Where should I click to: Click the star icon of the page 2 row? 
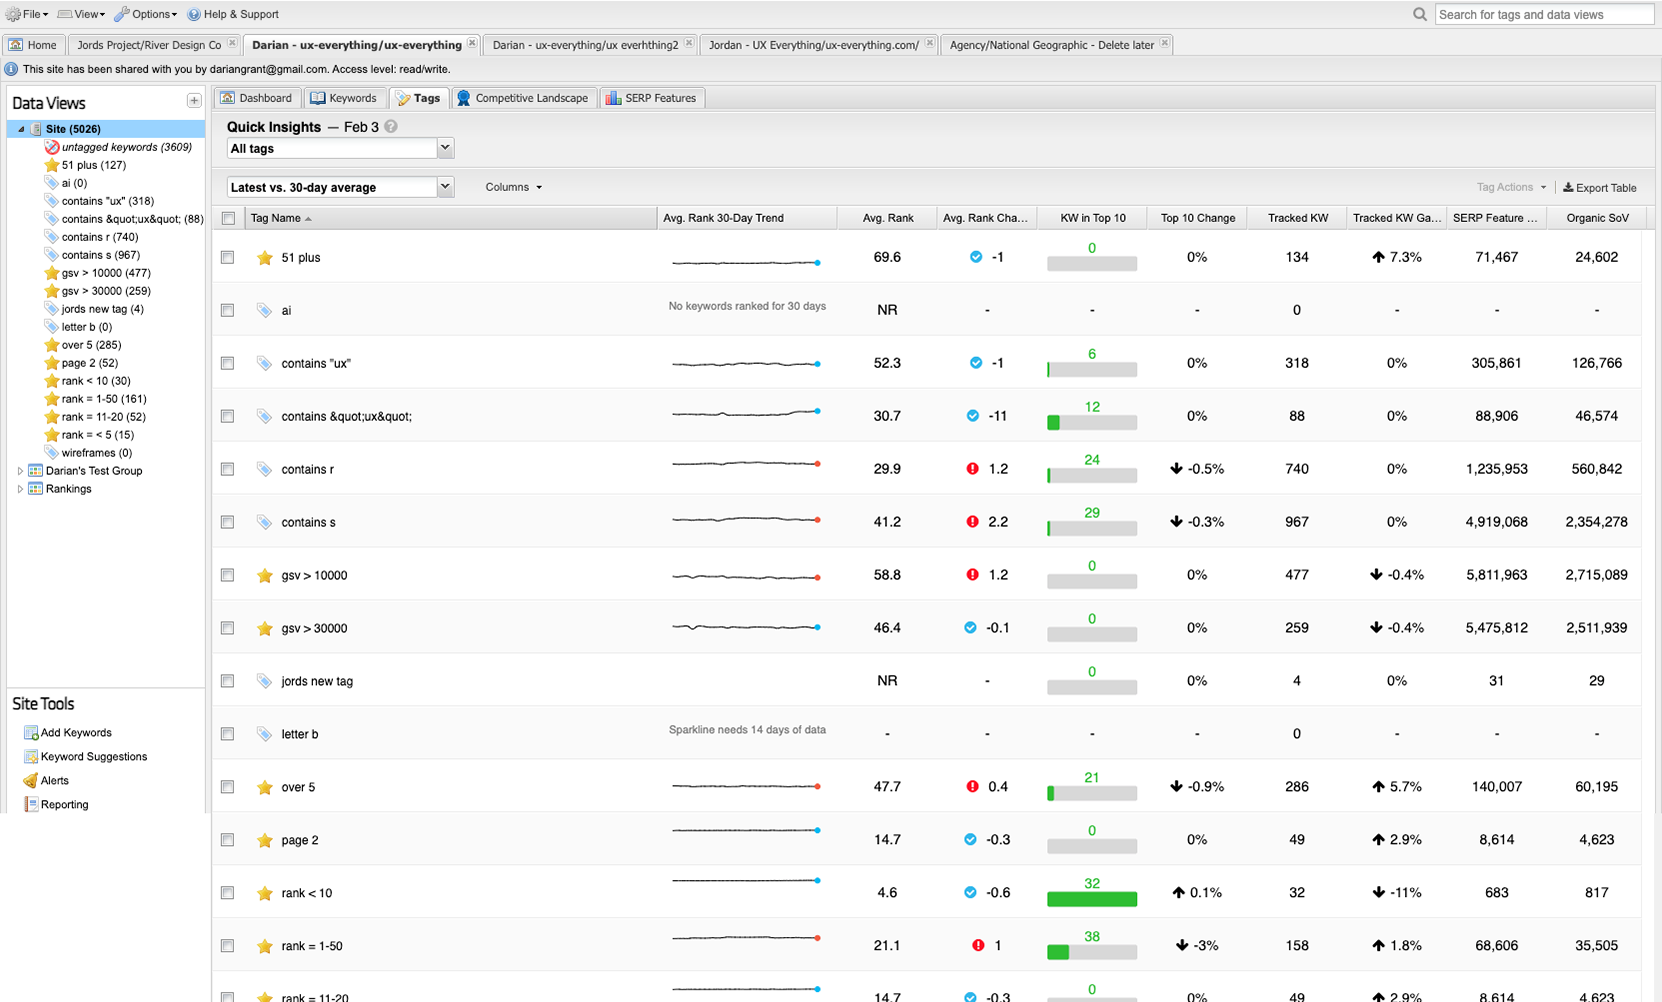(x=265, y=841)
